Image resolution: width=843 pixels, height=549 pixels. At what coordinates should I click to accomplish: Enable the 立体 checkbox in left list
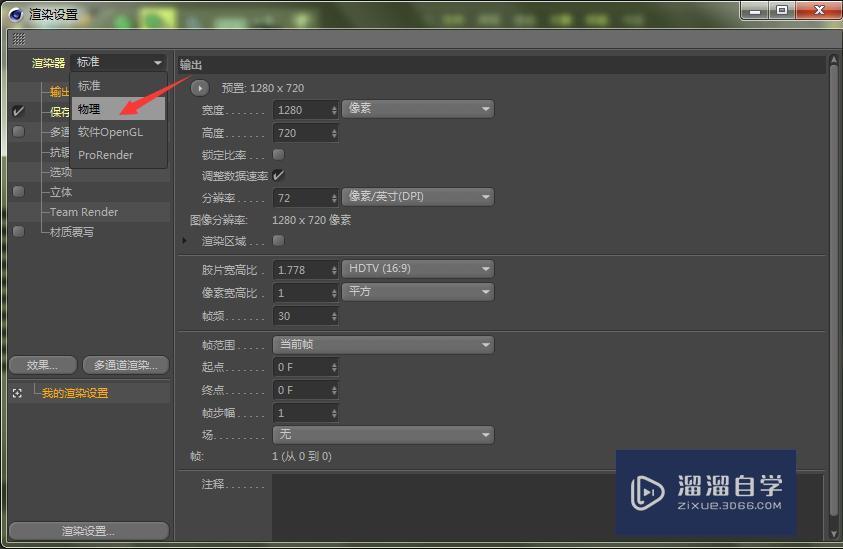(x=18, y=191)
